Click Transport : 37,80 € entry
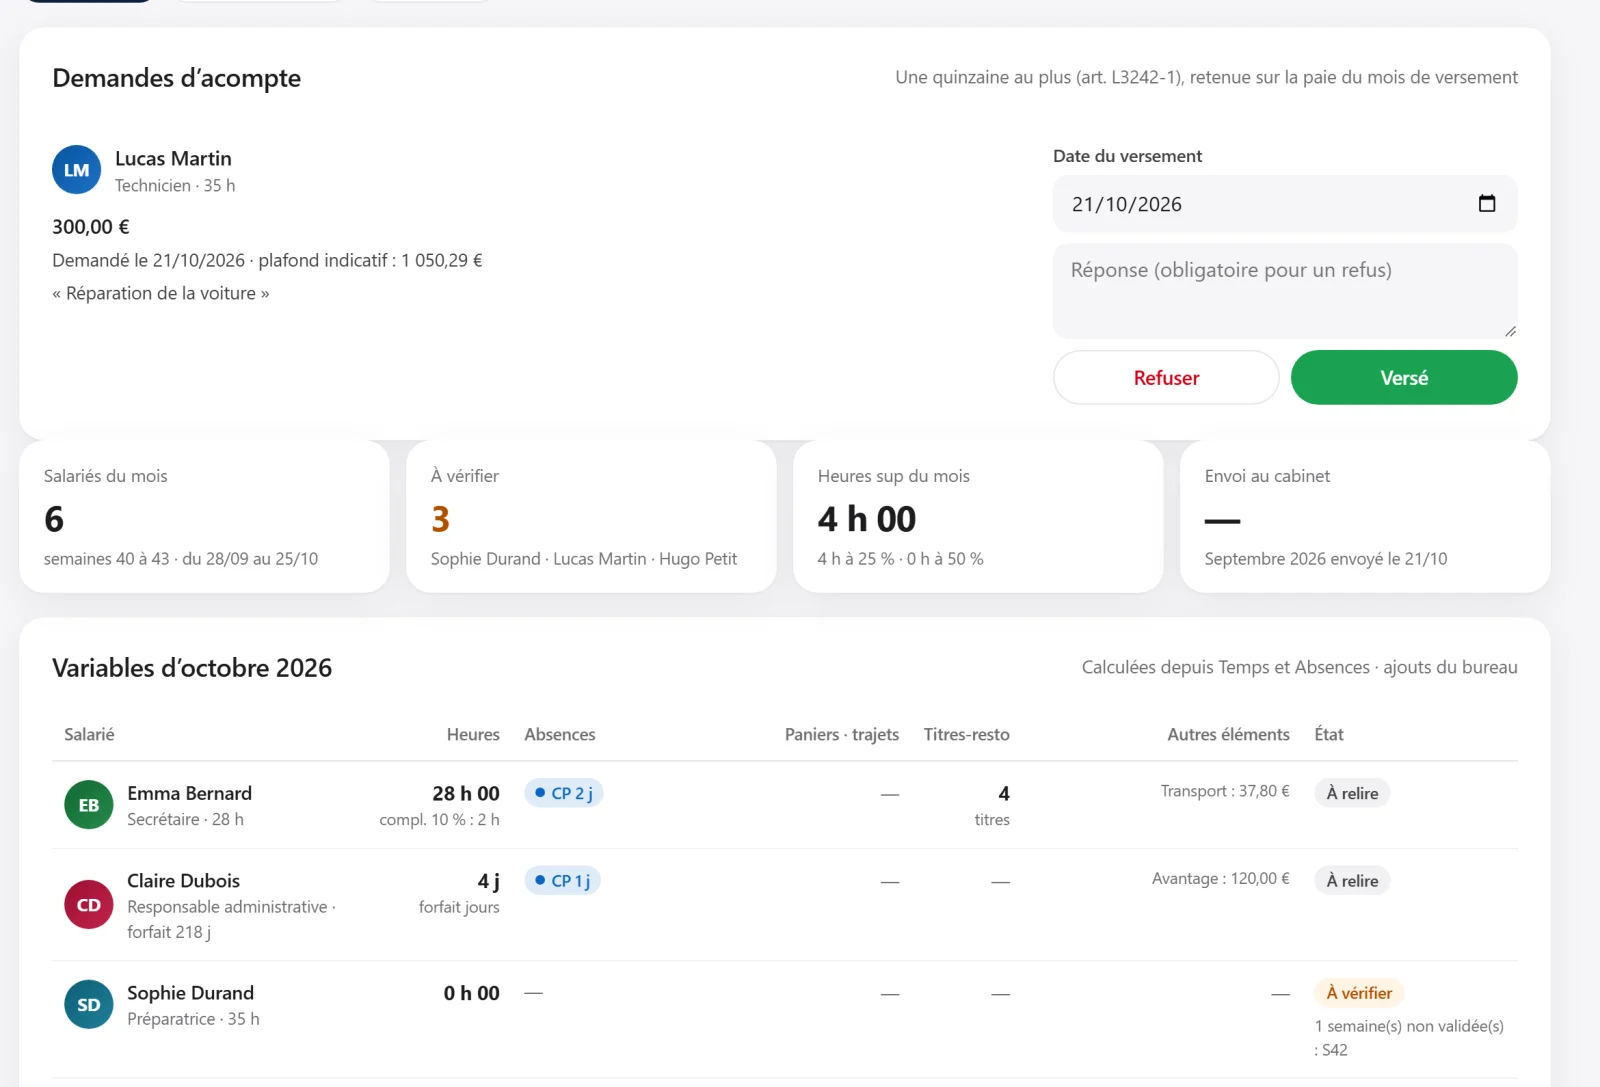The width and height of the screenshot is (1600, 1087). [1225, 791]
